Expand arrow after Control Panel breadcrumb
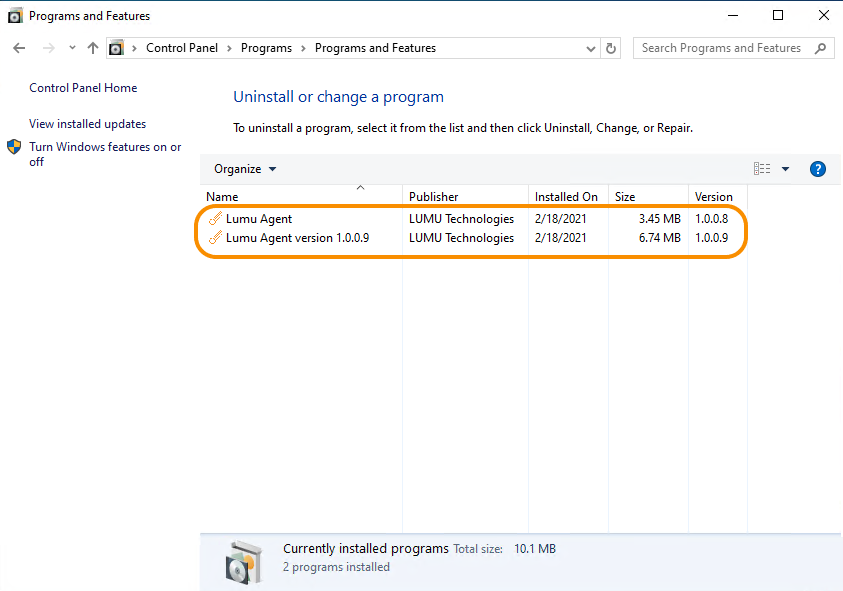Viewport: 843px width, 591px height. tap(229, 48)
